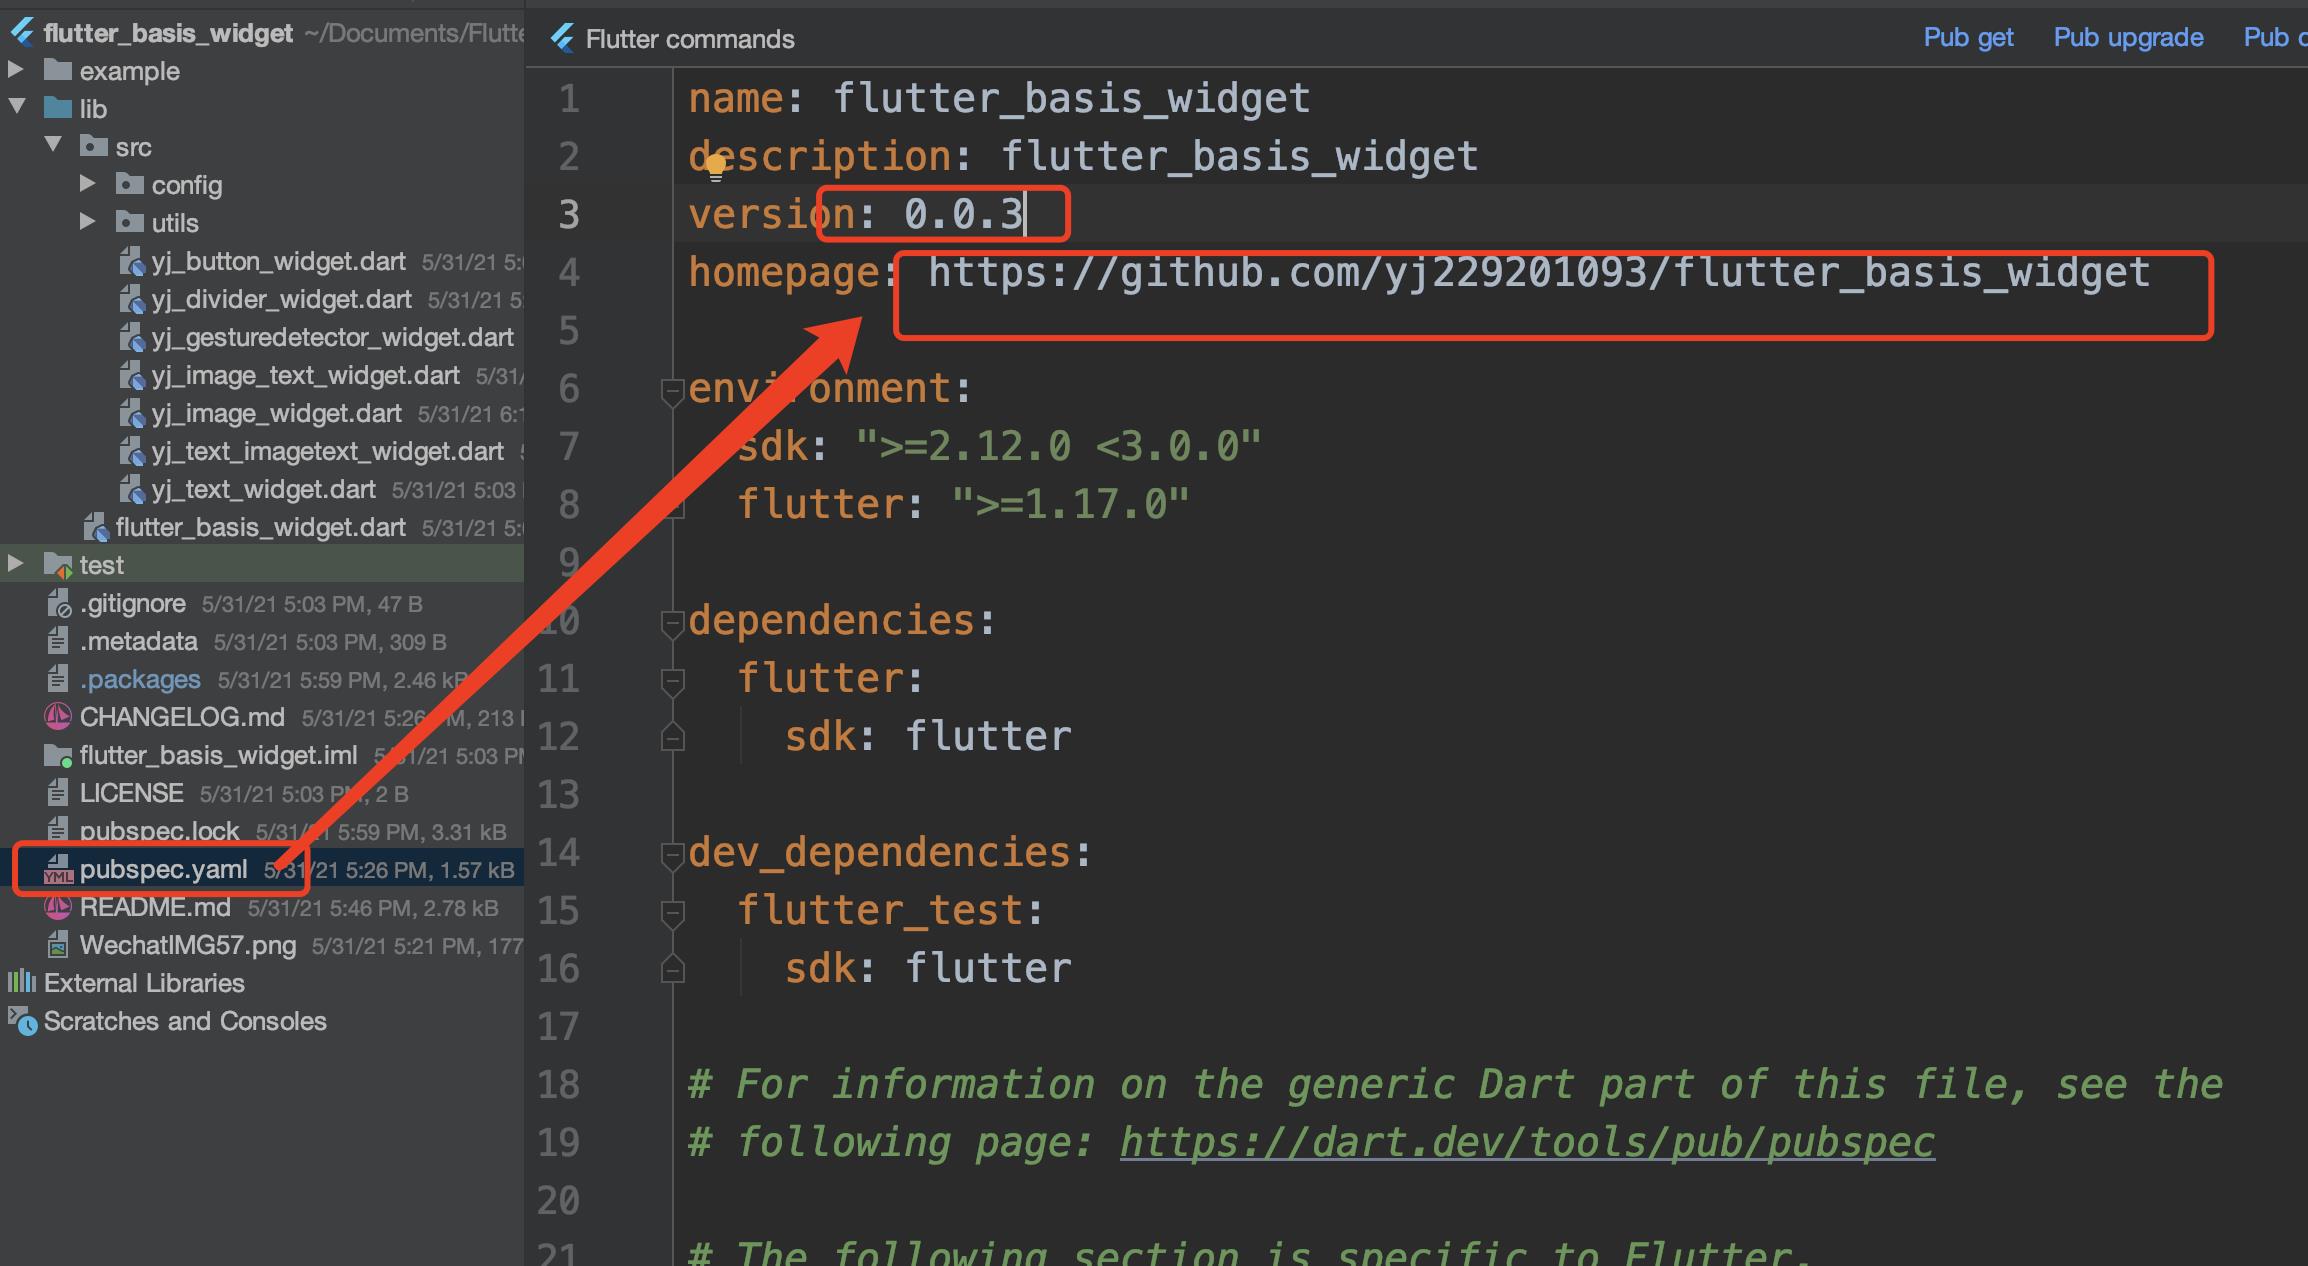2308x1266 pixels.
Task: Click the dart icon of yj_text_imagetext_widget.dart
Action: click(x=131, y=452)
